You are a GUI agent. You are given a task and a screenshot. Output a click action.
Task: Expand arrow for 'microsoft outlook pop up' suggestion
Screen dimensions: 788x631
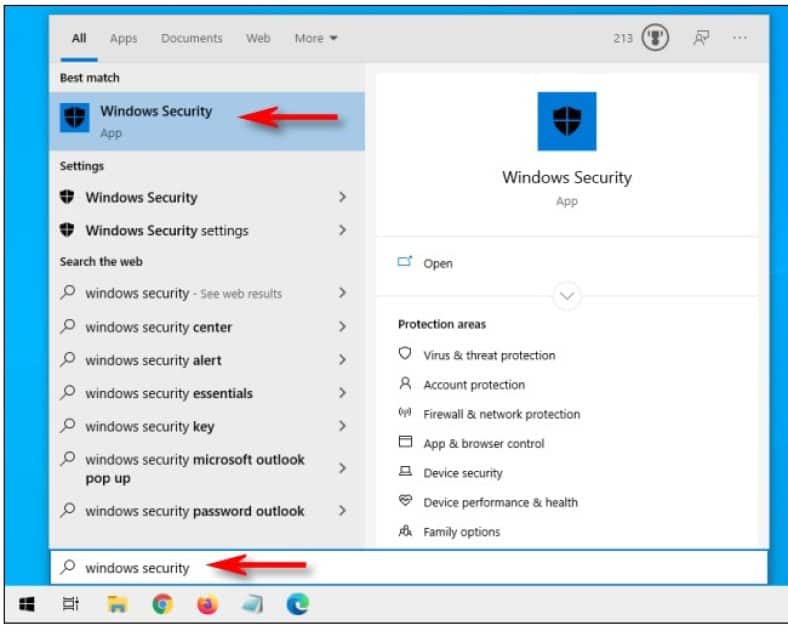pyautogui.click(x=342, y=468)
